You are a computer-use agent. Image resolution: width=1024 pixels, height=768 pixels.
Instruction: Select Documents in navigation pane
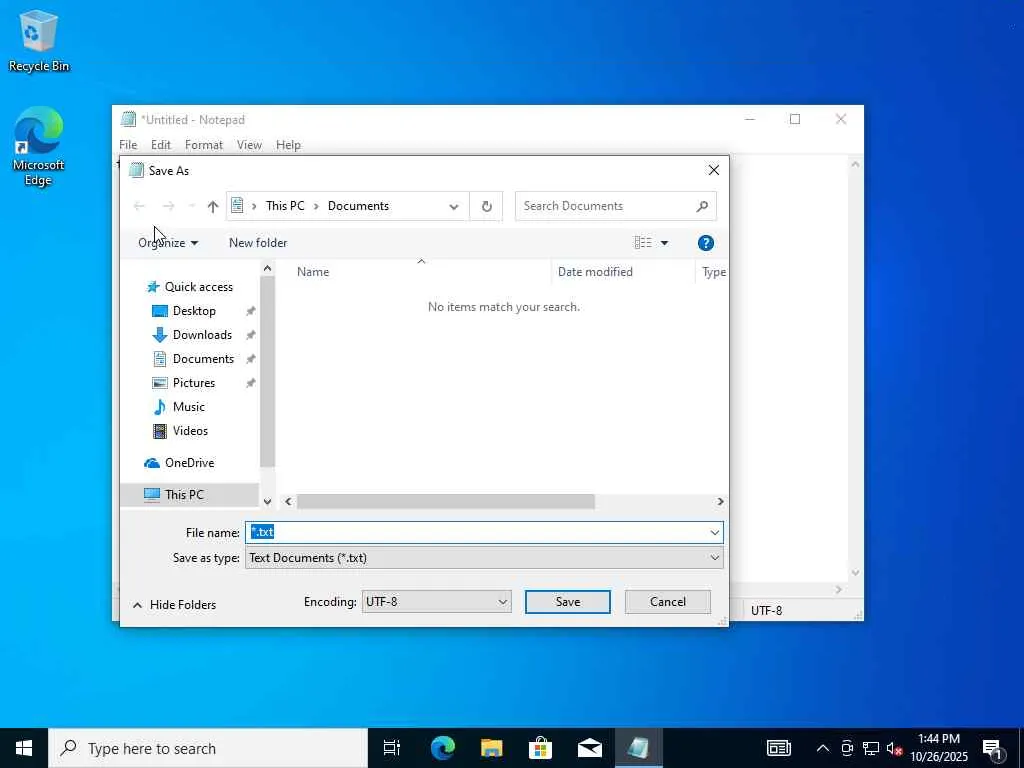coord(203,359)
